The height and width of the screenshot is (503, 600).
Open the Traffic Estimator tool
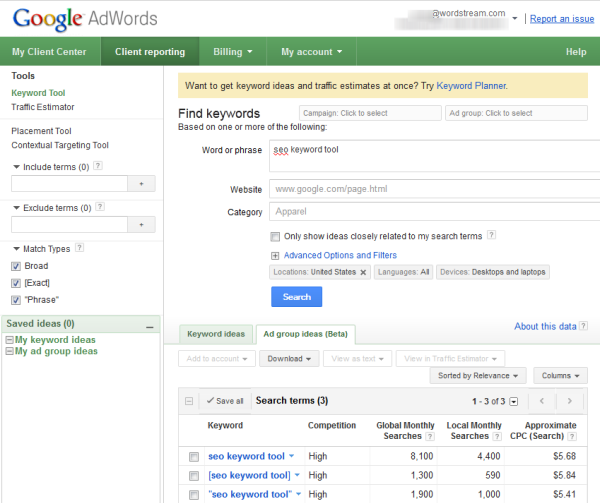click(x=43, y=107)
